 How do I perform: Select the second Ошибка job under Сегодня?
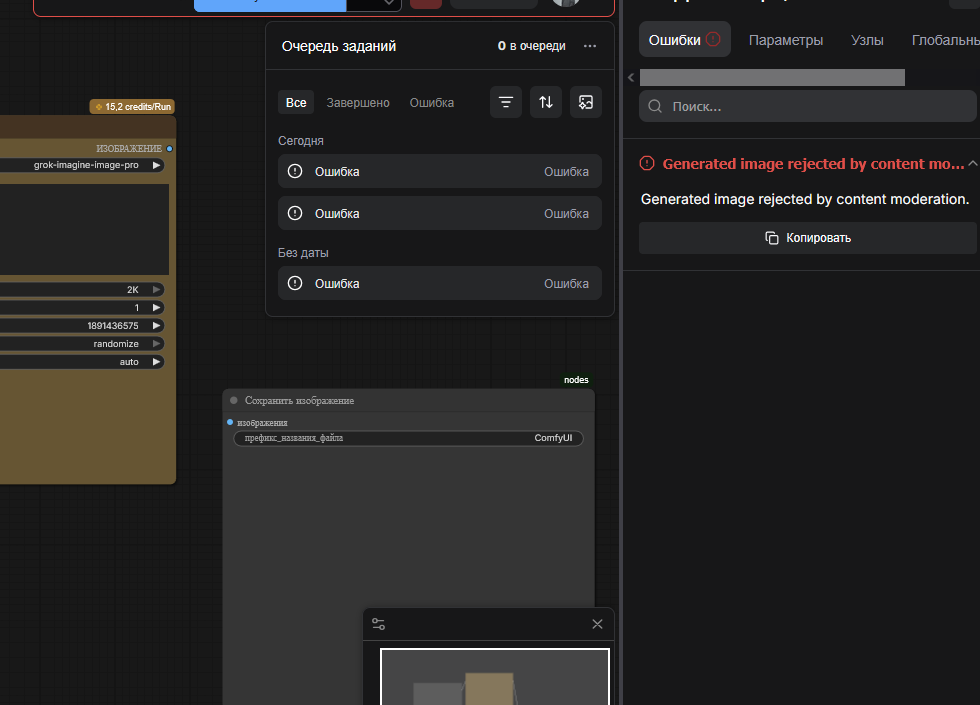point(439,213)
